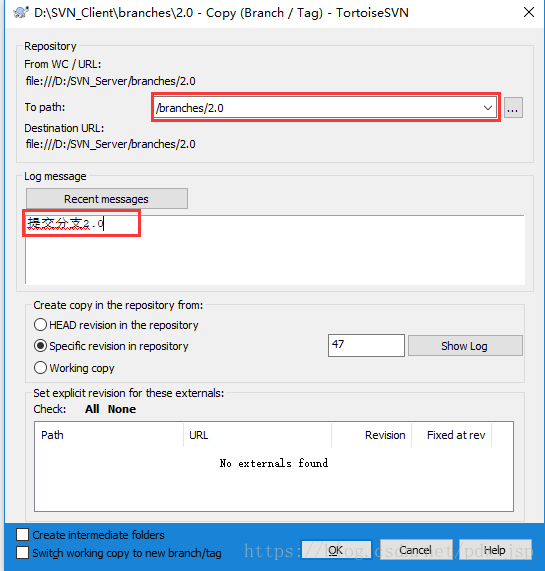The image size is (545, 571).
Task: Click the Destination URL file:///D:/SVN_Server/branches/2.0 text
Action: click(x=111, y=144)
